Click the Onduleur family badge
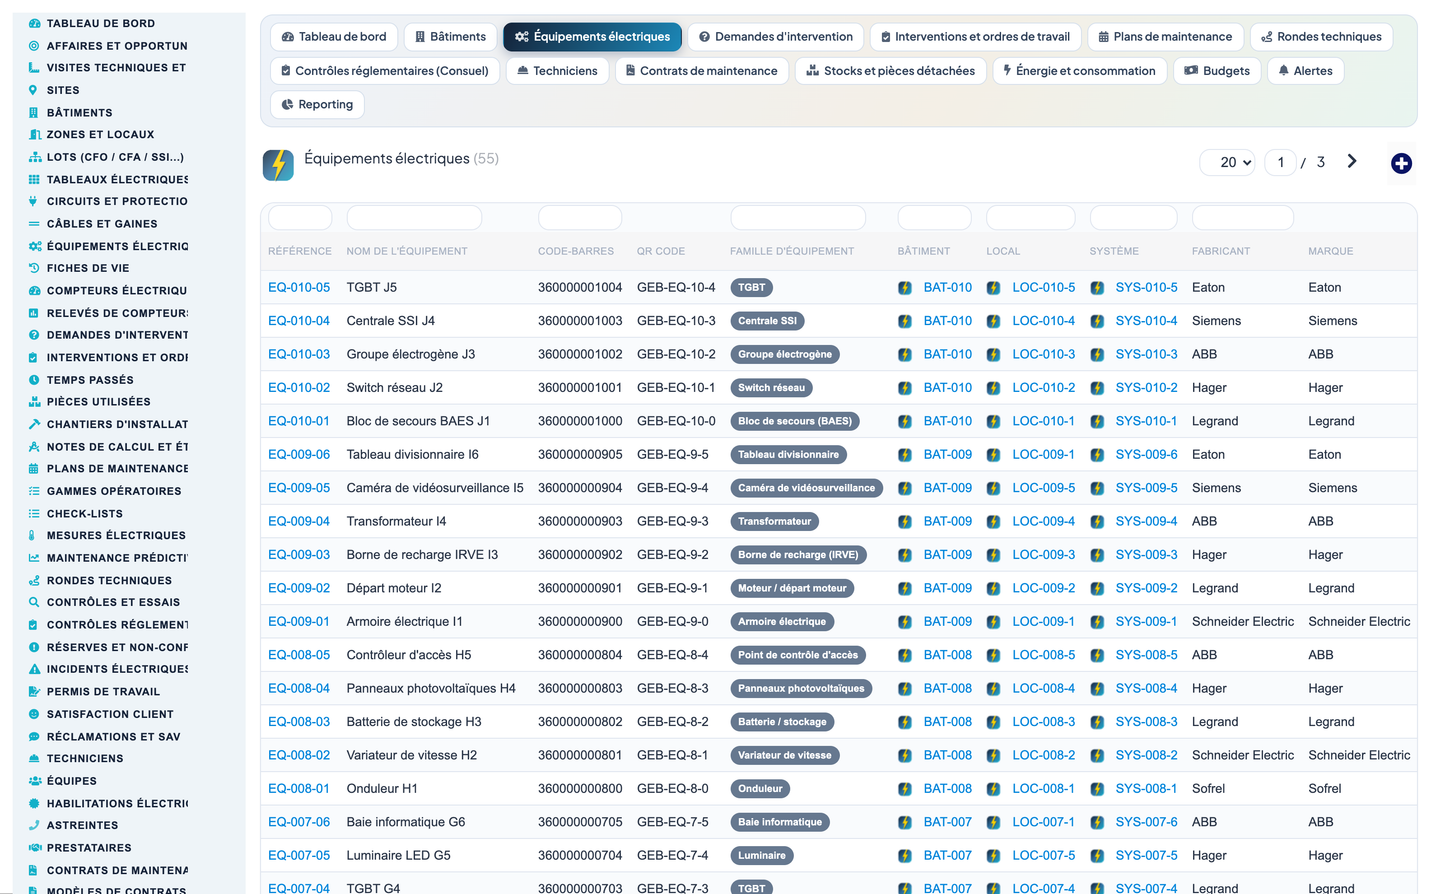1445x894 pixels. pyautogui.click(x=760, y=789)
